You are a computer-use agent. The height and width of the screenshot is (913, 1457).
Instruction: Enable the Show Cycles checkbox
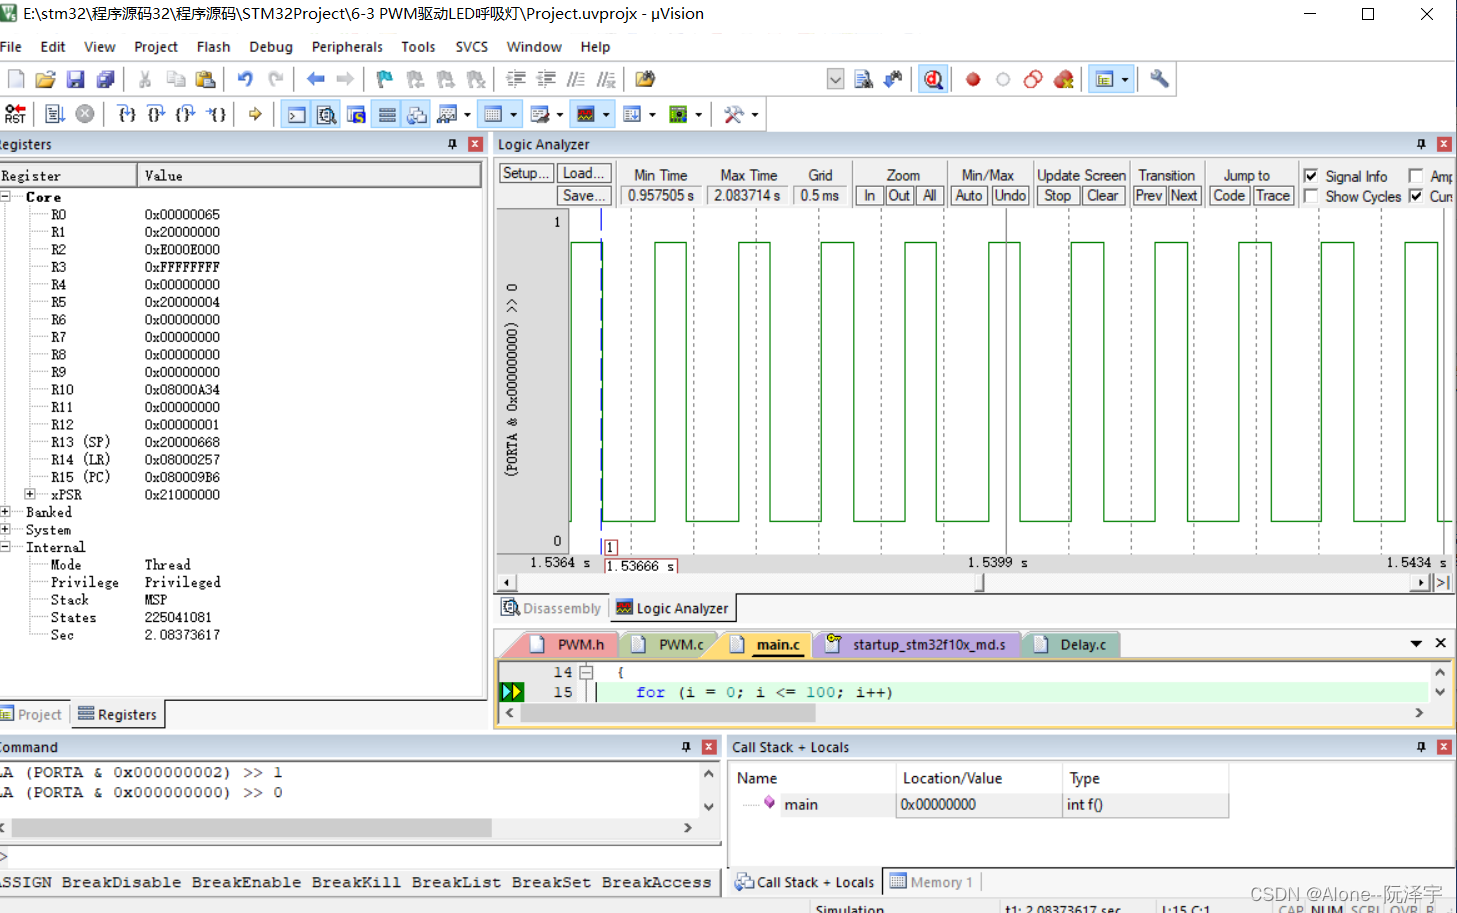1311,196
